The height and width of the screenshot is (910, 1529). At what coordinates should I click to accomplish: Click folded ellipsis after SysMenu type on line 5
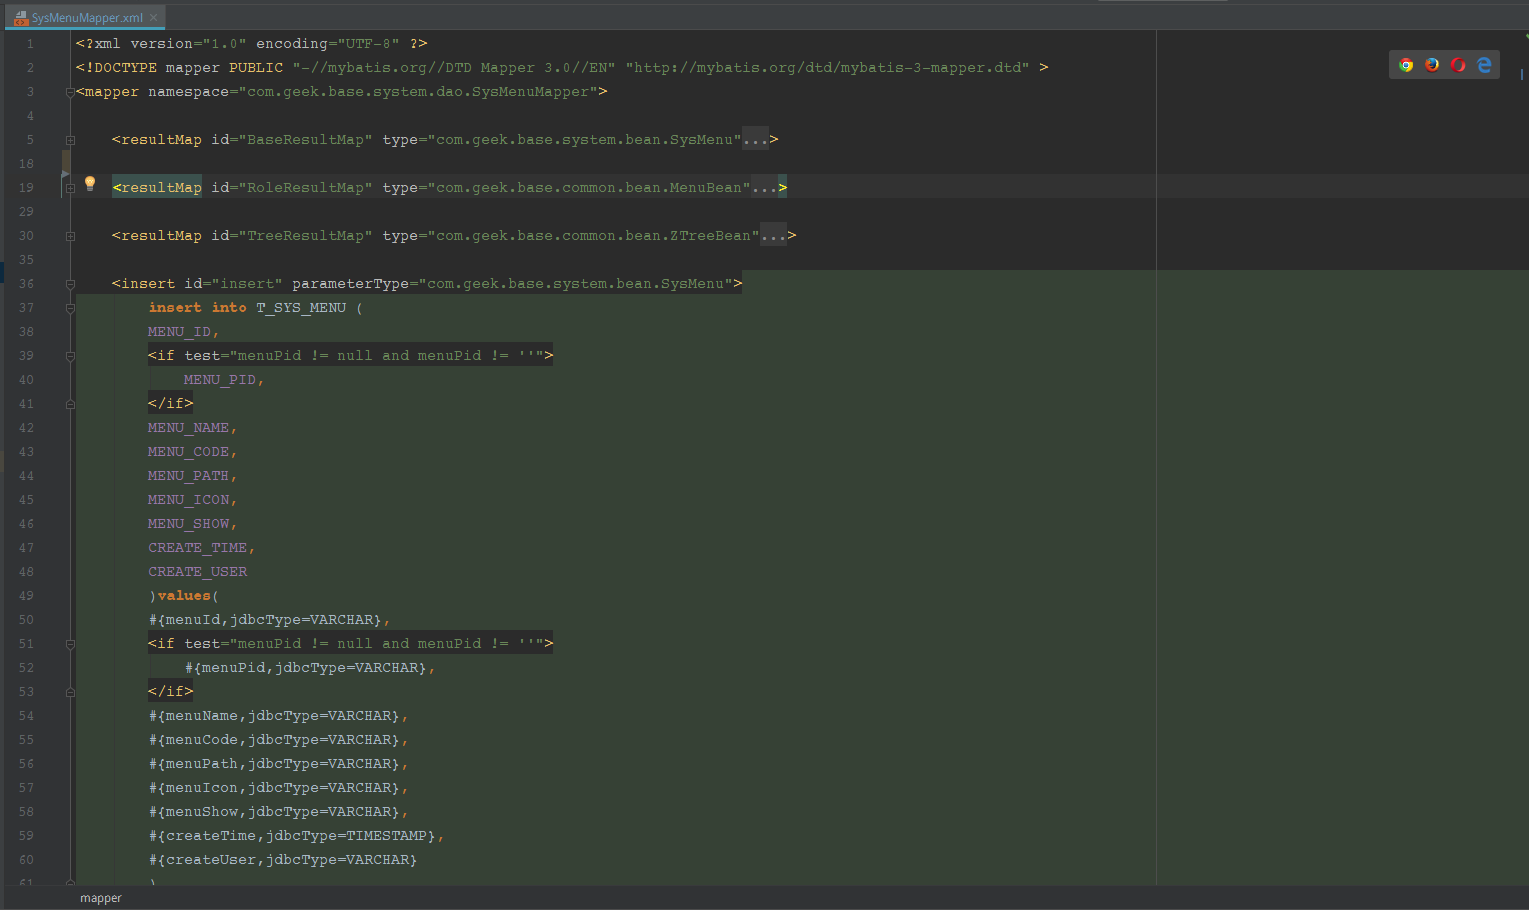point(756,140)
